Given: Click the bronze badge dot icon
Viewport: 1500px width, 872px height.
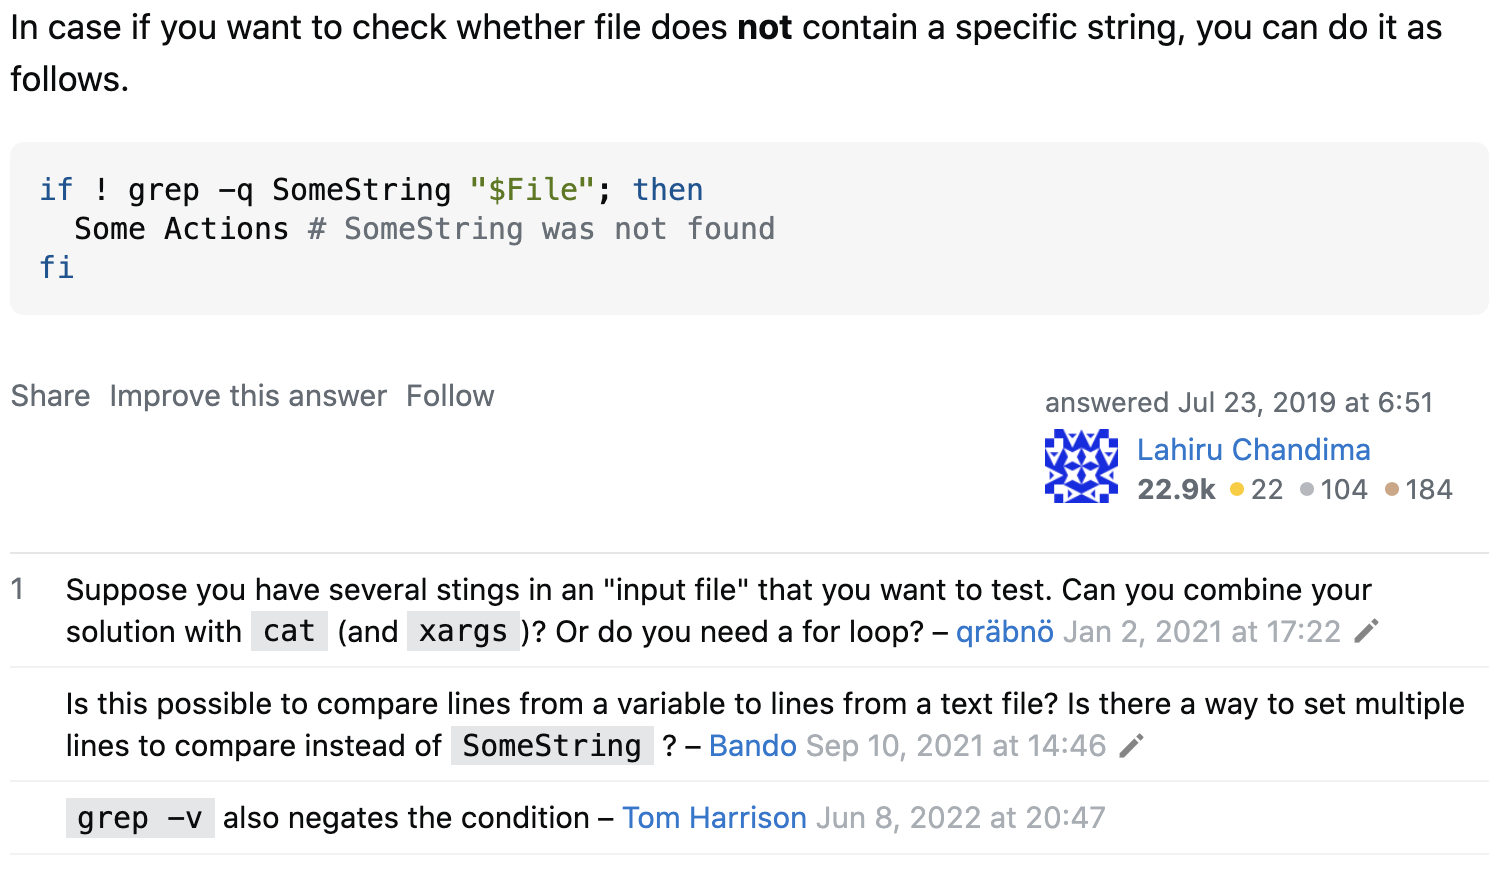Looking at the screenshot, I should point(1392,489).
